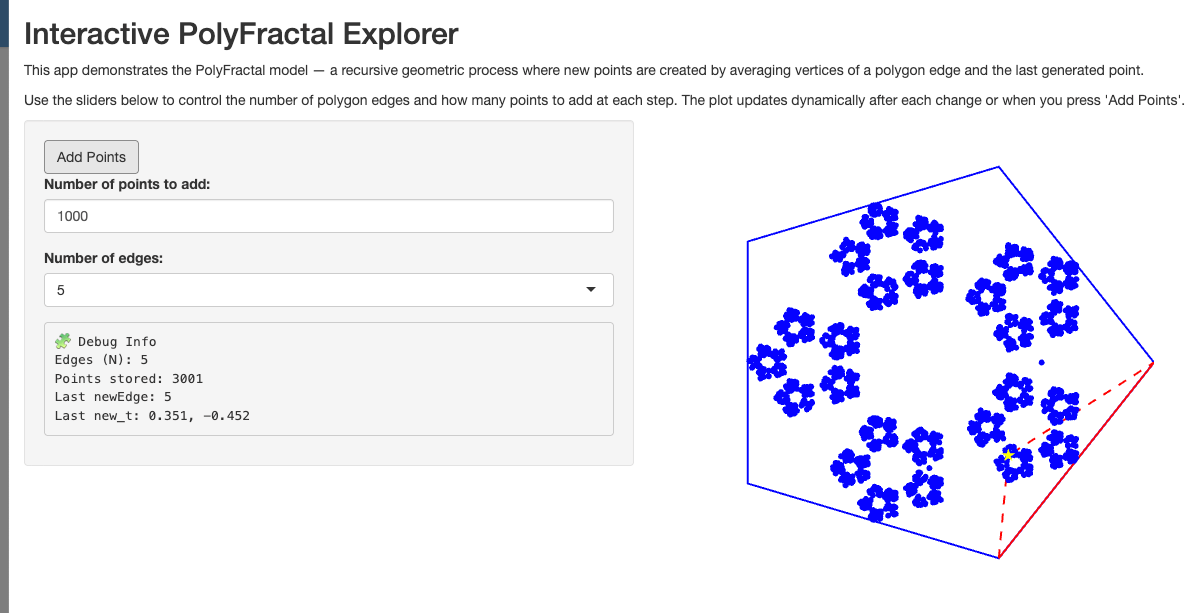Click the rightmost vertex of the pentagon
1190x613 pixels.
pyautogui.click(x=1153, y=362)
